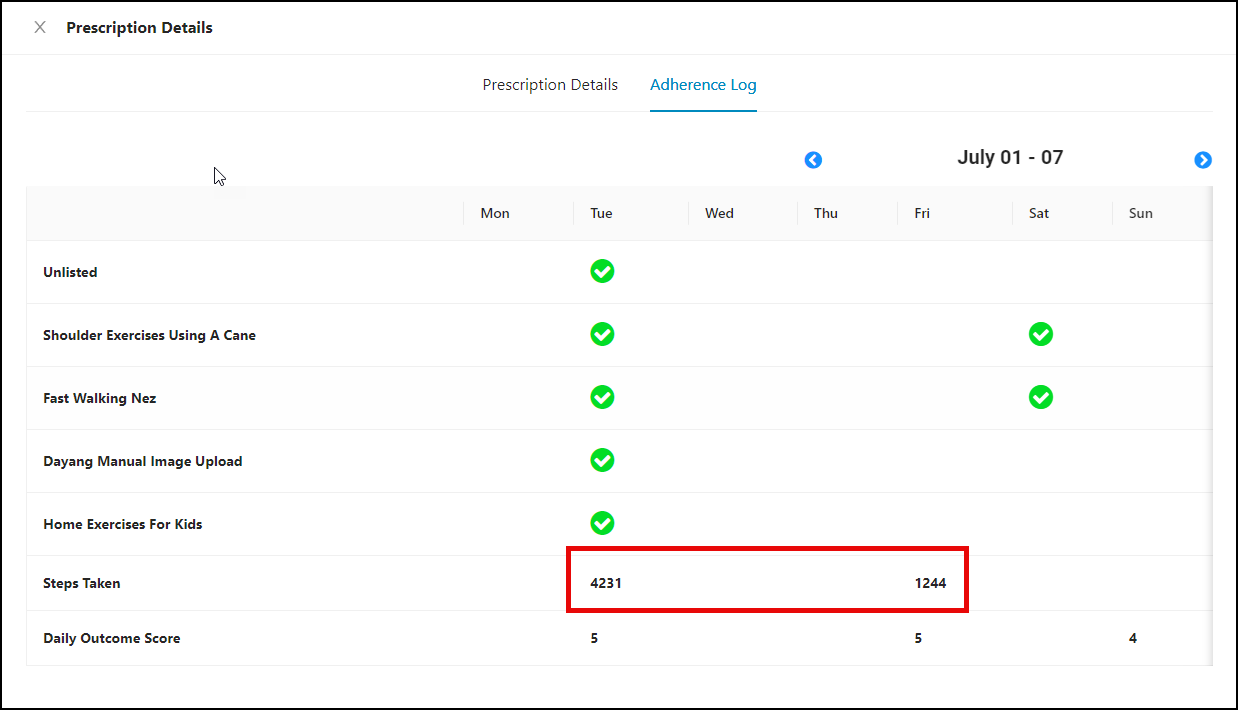Click the Home Exercises For Kids label

(x=123, y=524)
